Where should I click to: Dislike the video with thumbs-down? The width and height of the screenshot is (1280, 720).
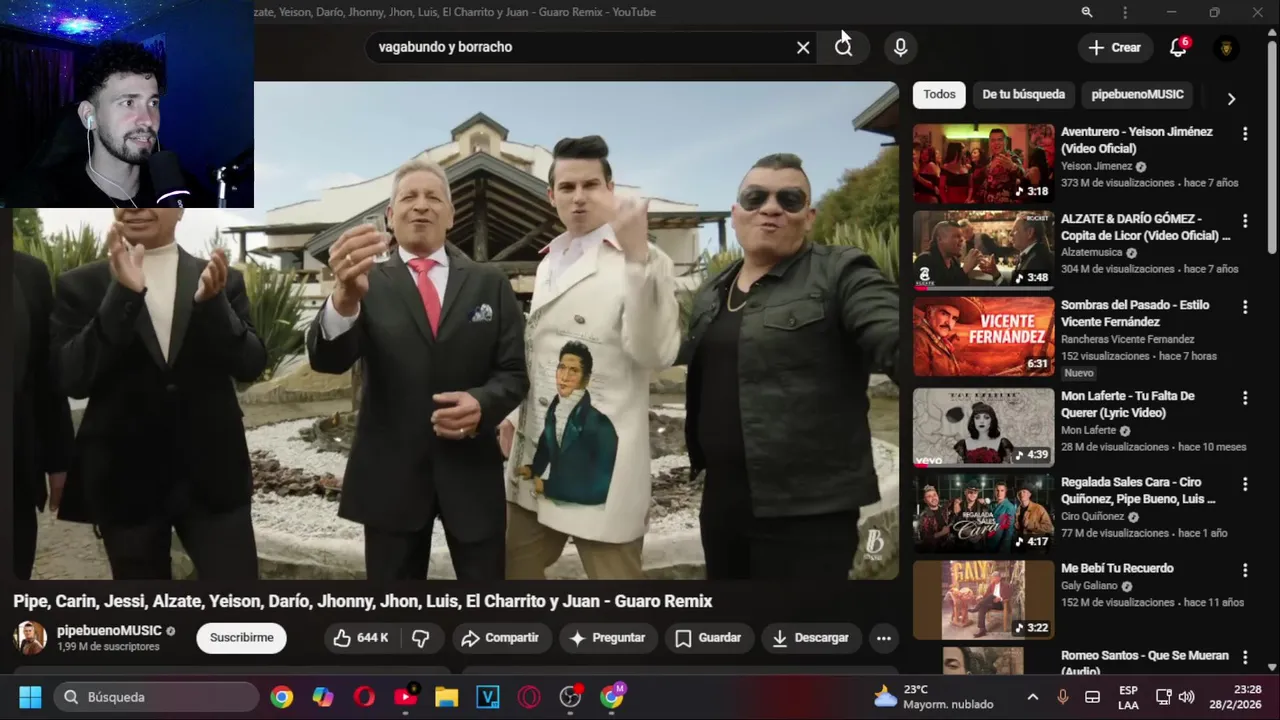pyautogui.click(x=421, y=638)
